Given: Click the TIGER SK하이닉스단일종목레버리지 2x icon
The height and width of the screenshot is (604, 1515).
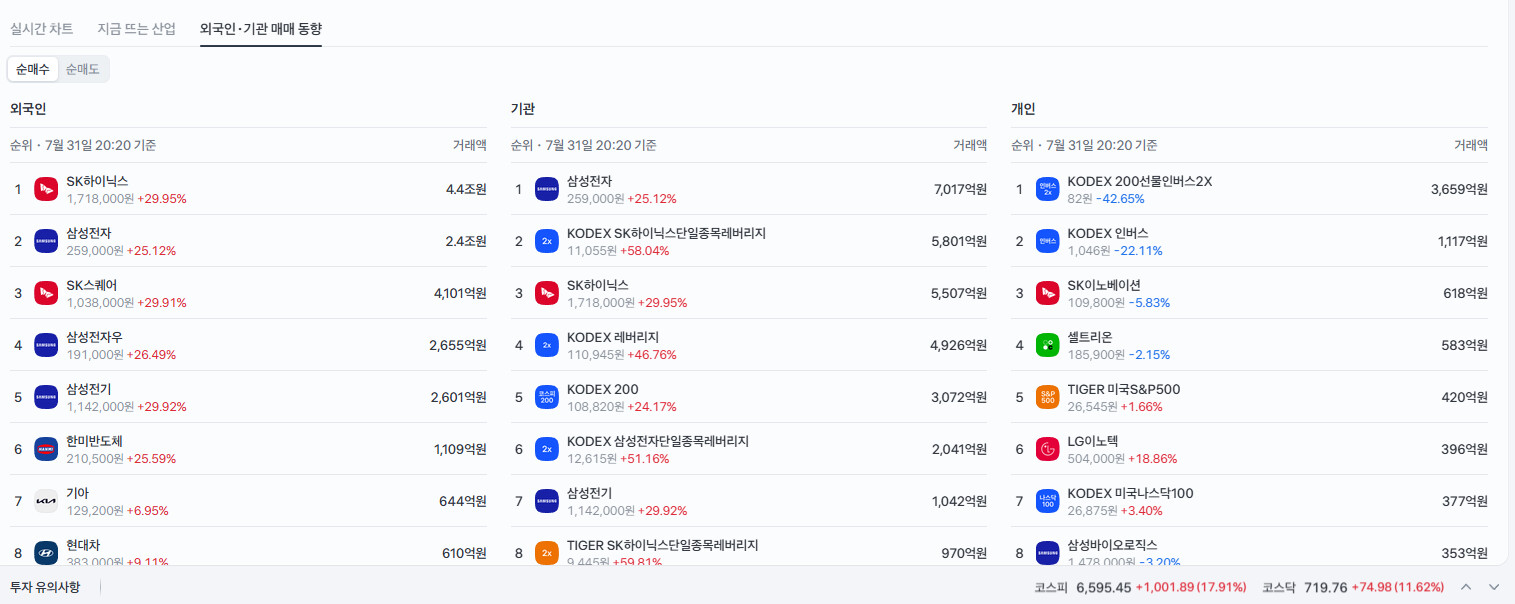Looking at the screenshot, I should point(547,553).
